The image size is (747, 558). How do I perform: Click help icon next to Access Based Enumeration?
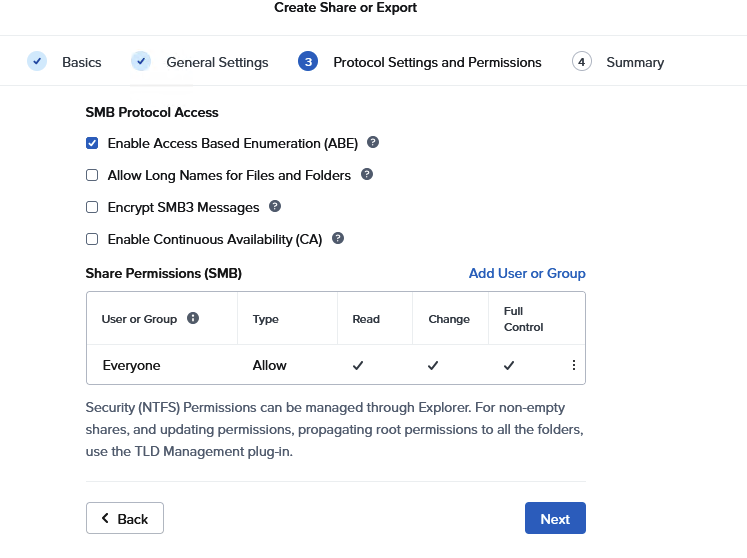[373, 143]
